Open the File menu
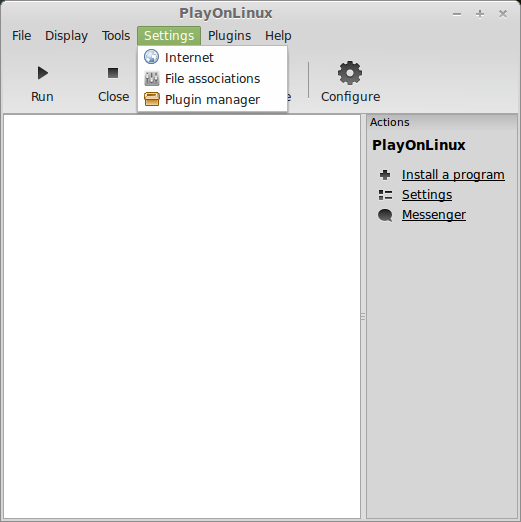521x522 pixels. click(x=22, y=36)
